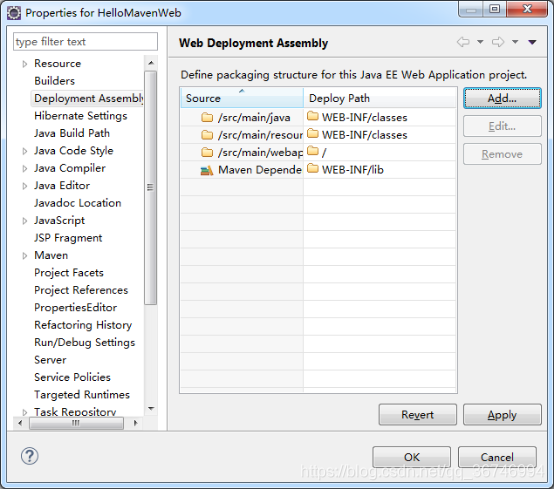Select Deployment Assembly page
554x490 pixels.
88,99
